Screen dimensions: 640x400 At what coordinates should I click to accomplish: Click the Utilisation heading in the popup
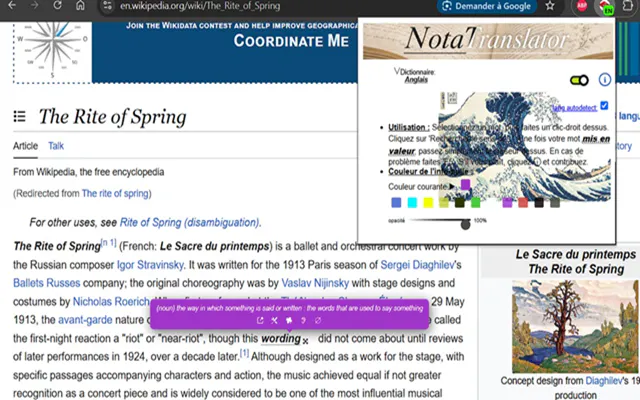pyautogui.click(x=409, y=127)
